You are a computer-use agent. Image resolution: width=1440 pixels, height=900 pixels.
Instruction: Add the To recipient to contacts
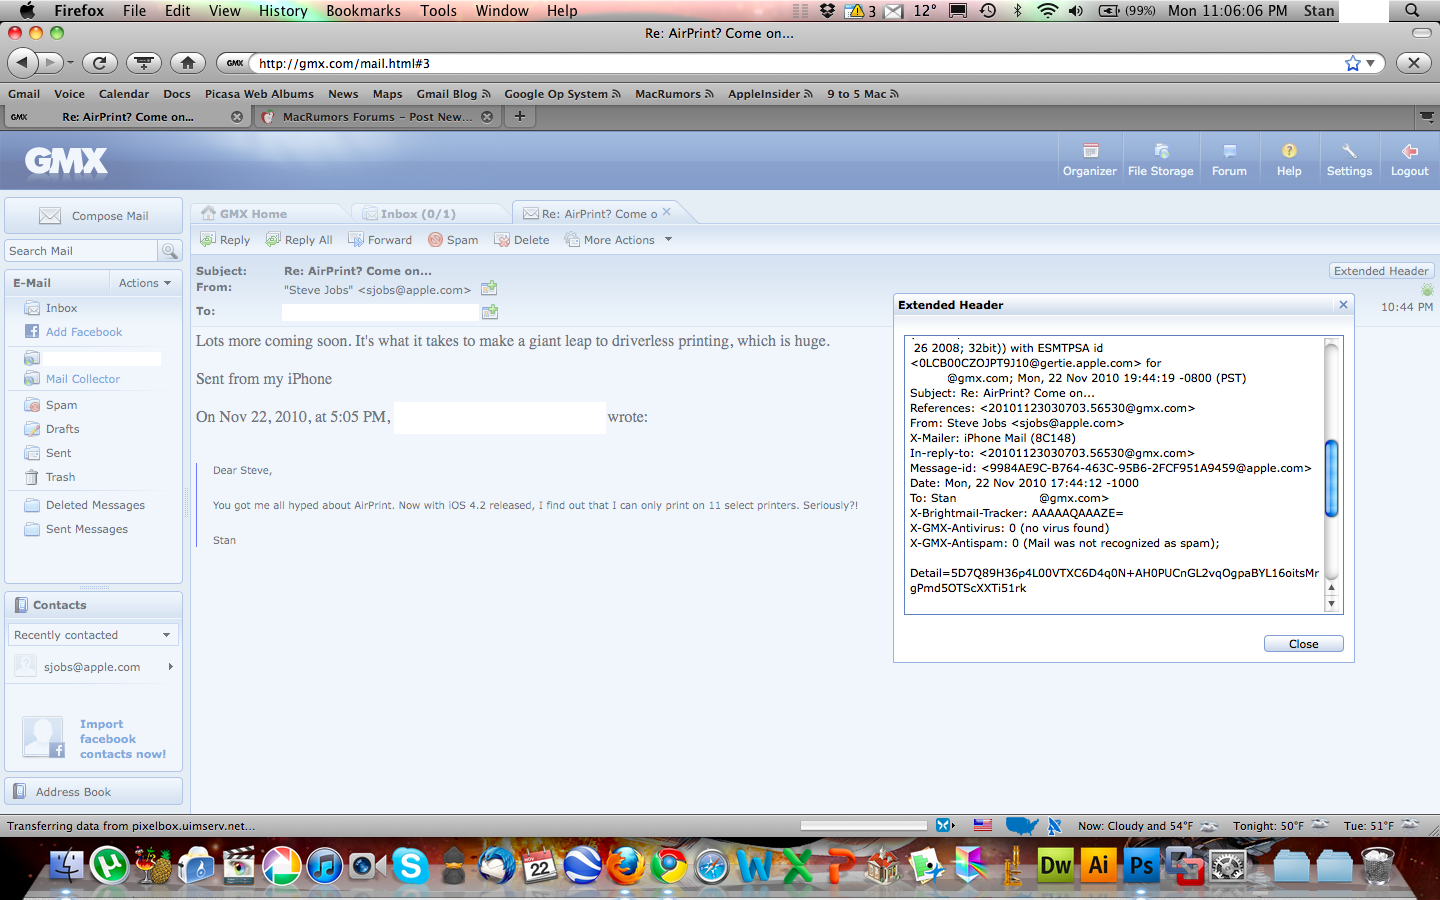pos(489,312)
